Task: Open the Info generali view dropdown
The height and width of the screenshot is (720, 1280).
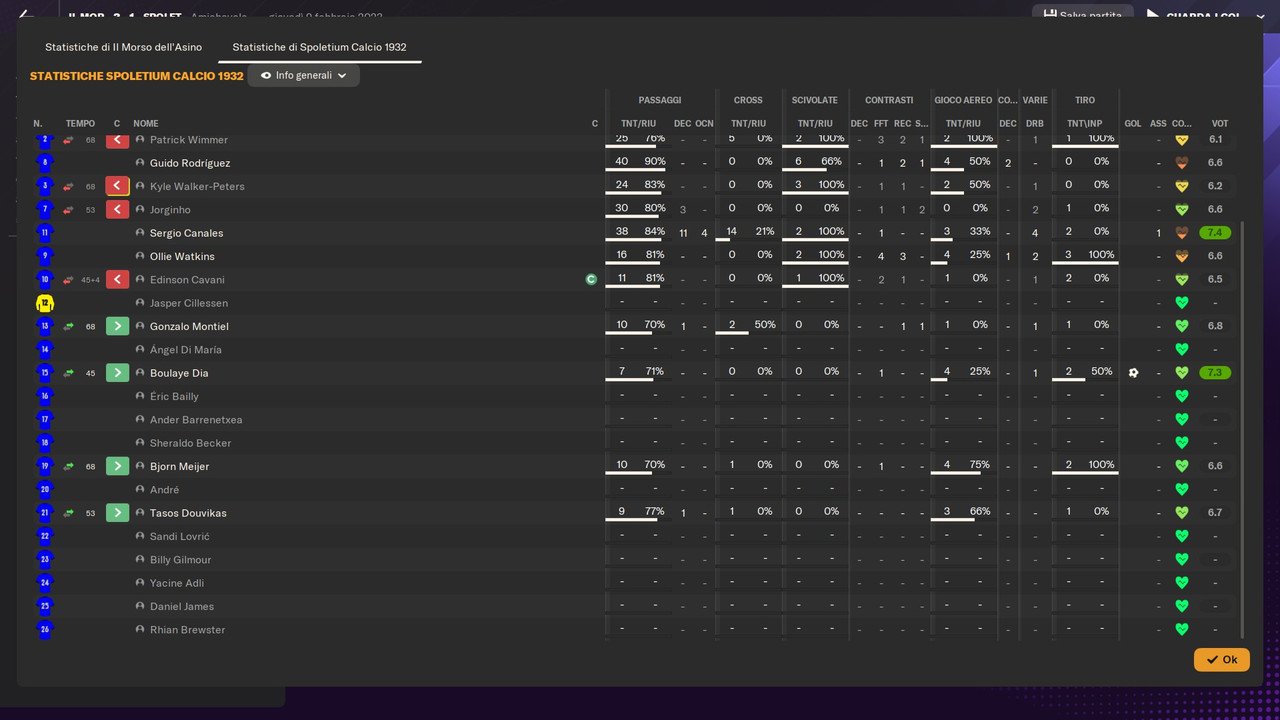Action: [303, 75]
